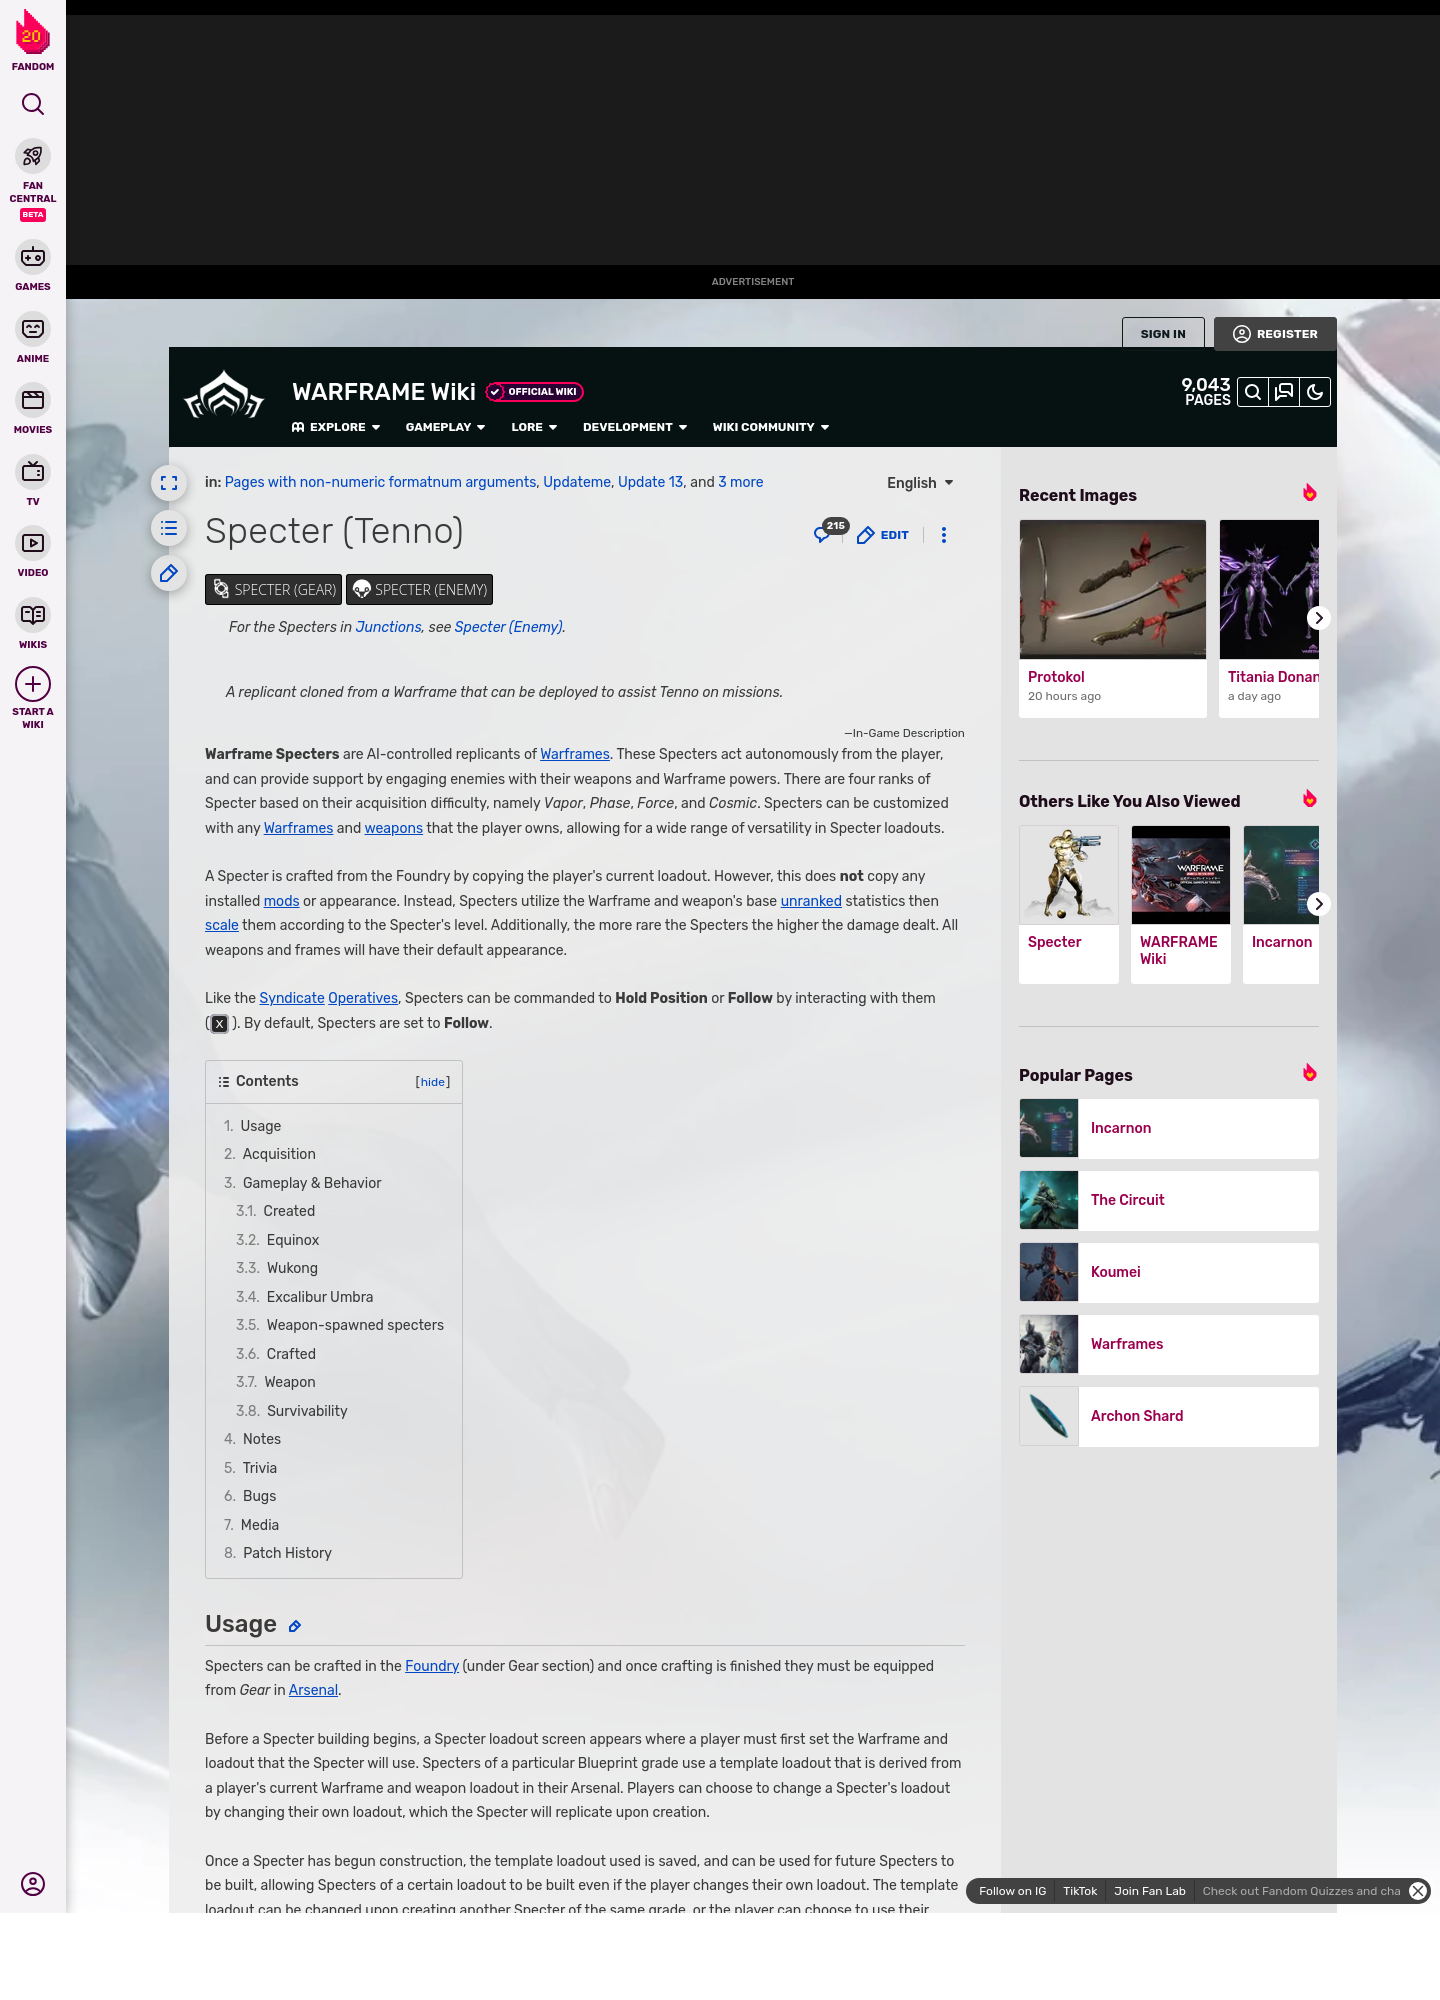Image resolution: width=1440 pixels, height=2000 pixels.
Task: Expand the '3 more' categories link
Action: point(741,482)
